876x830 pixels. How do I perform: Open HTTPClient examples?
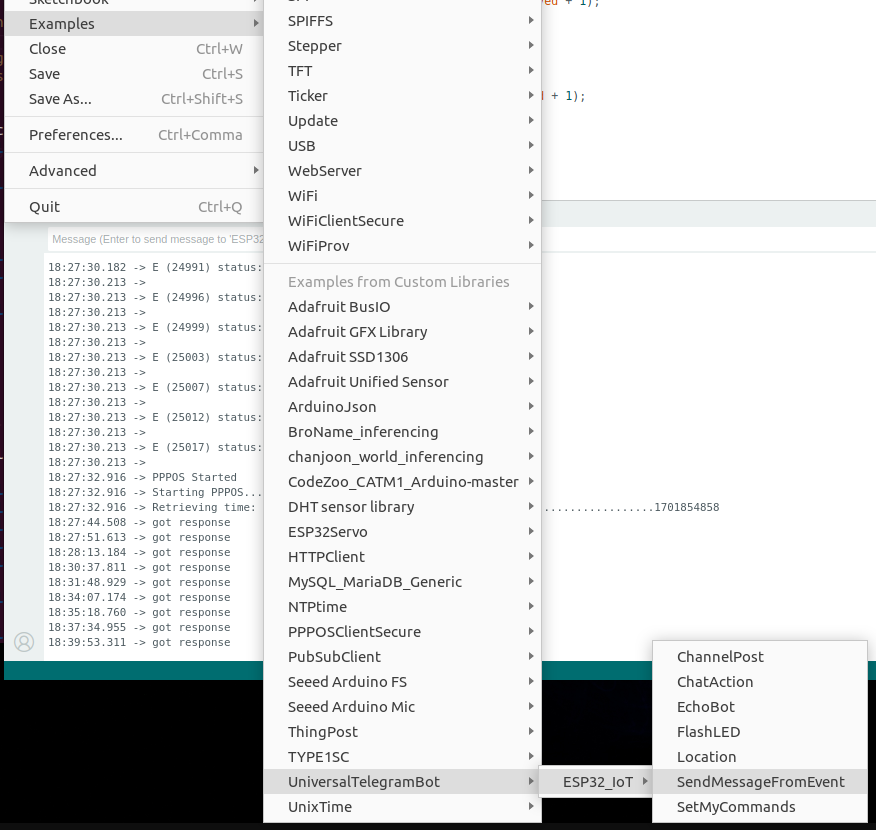point(402,557)
